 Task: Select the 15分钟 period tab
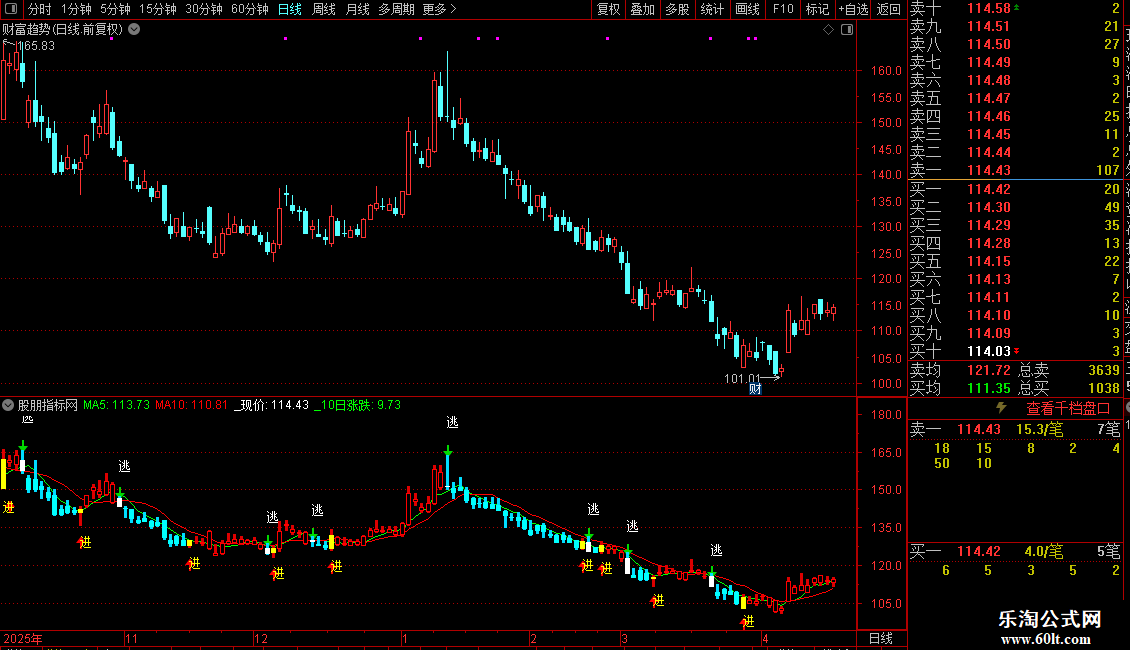[158, 9]
